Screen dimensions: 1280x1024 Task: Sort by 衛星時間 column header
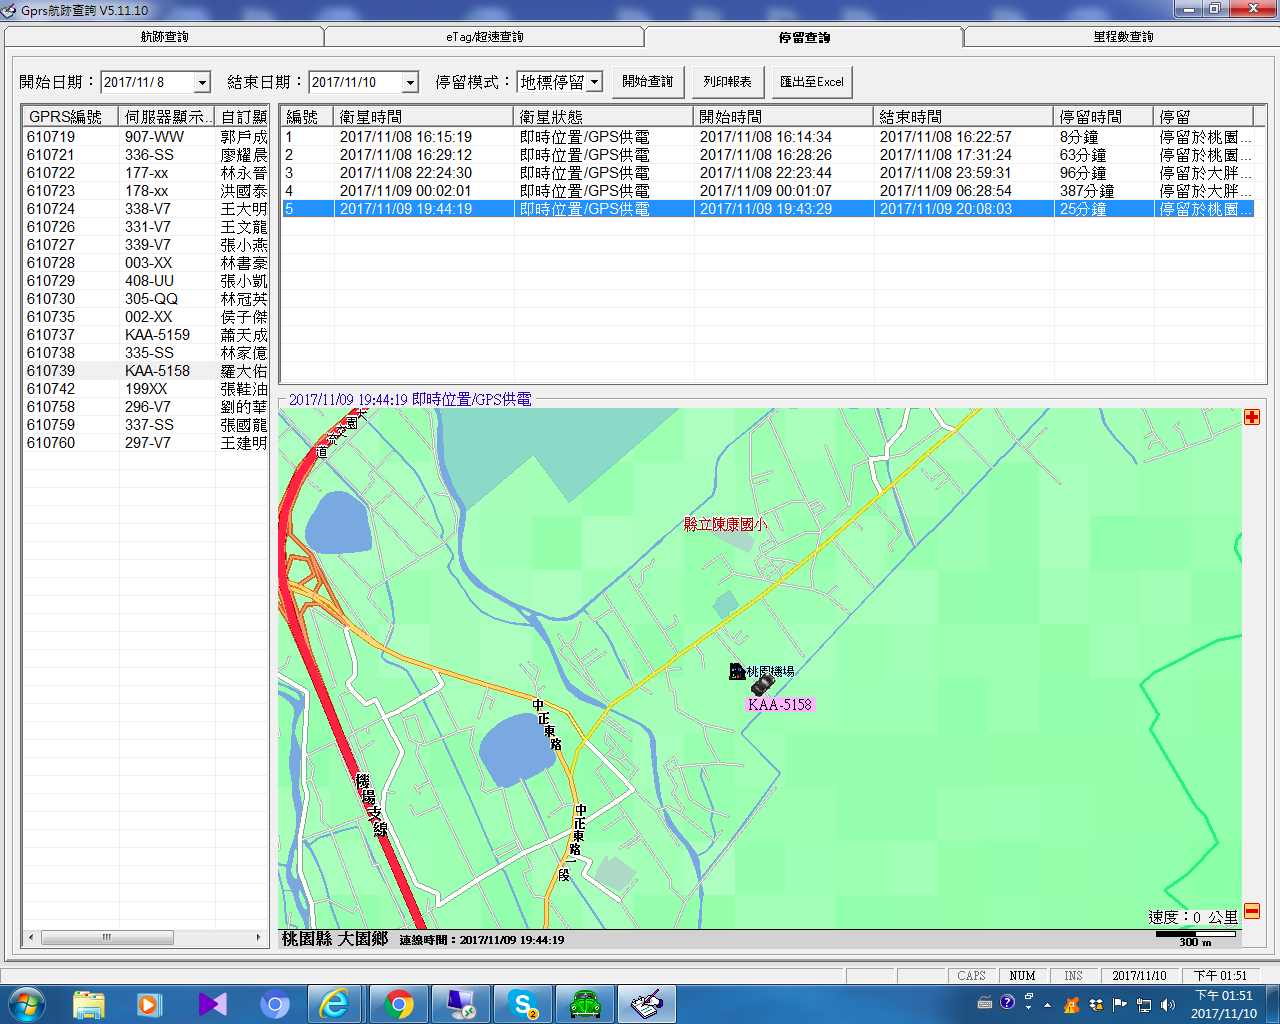tap(424, 117)
